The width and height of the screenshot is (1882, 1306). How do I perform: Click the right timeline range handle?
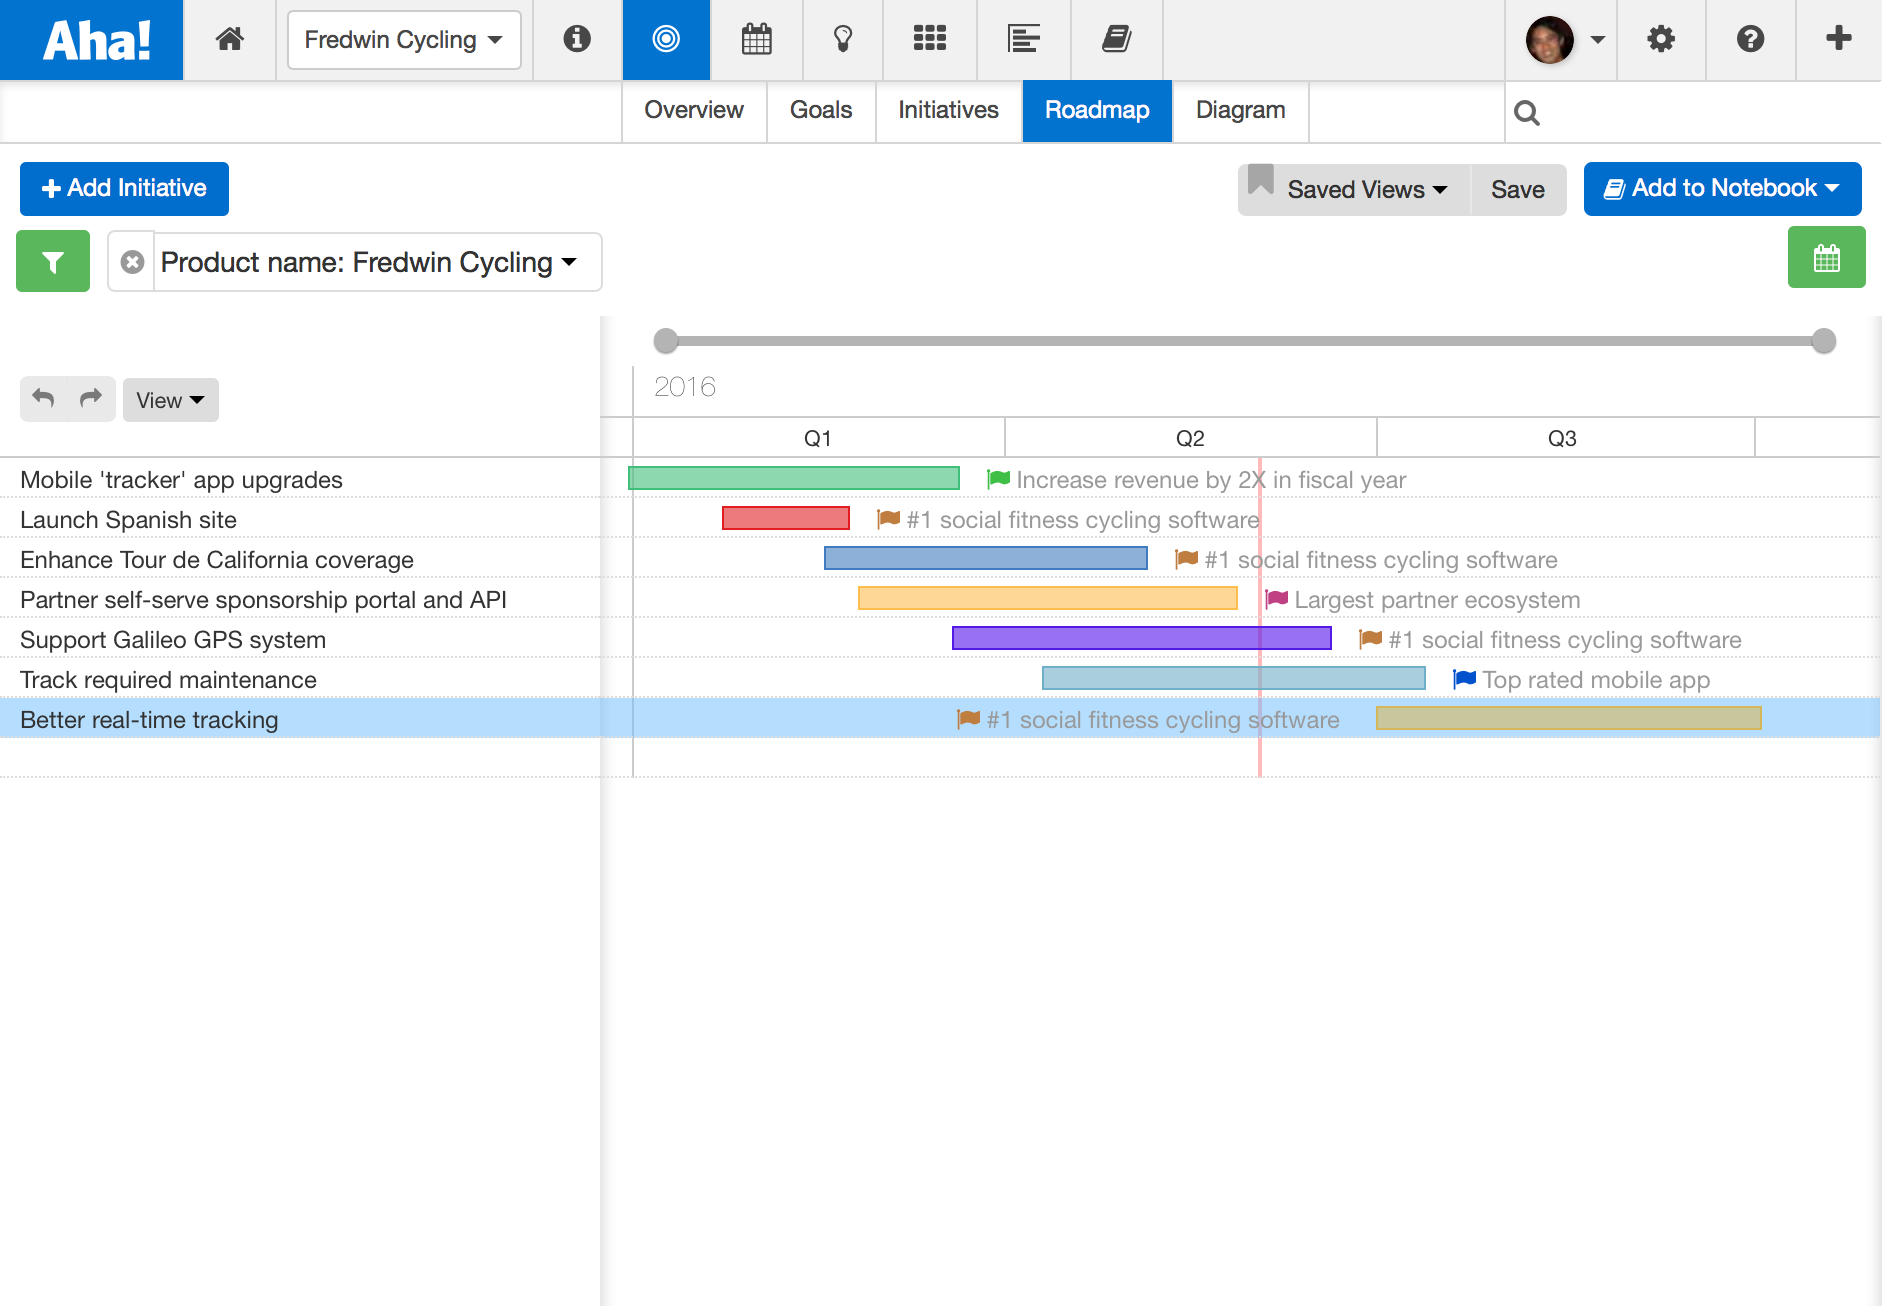tap(1824, 341)
